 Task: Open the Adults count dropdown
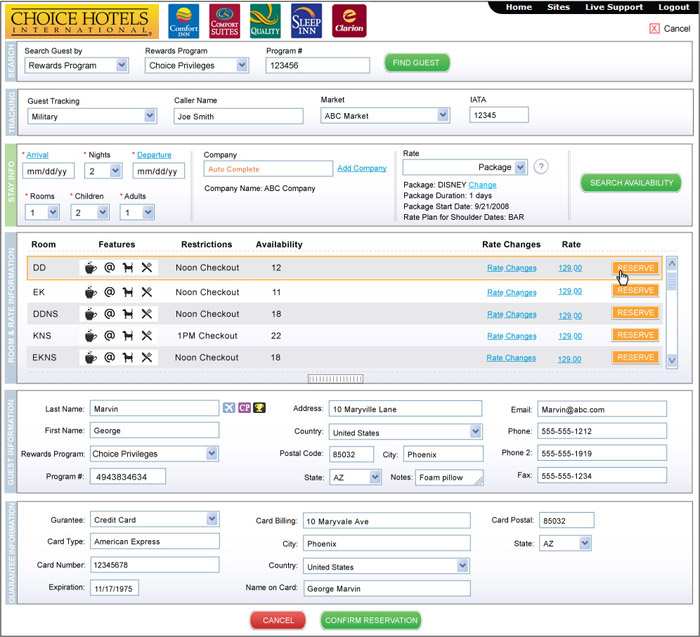tap(149, 212)
